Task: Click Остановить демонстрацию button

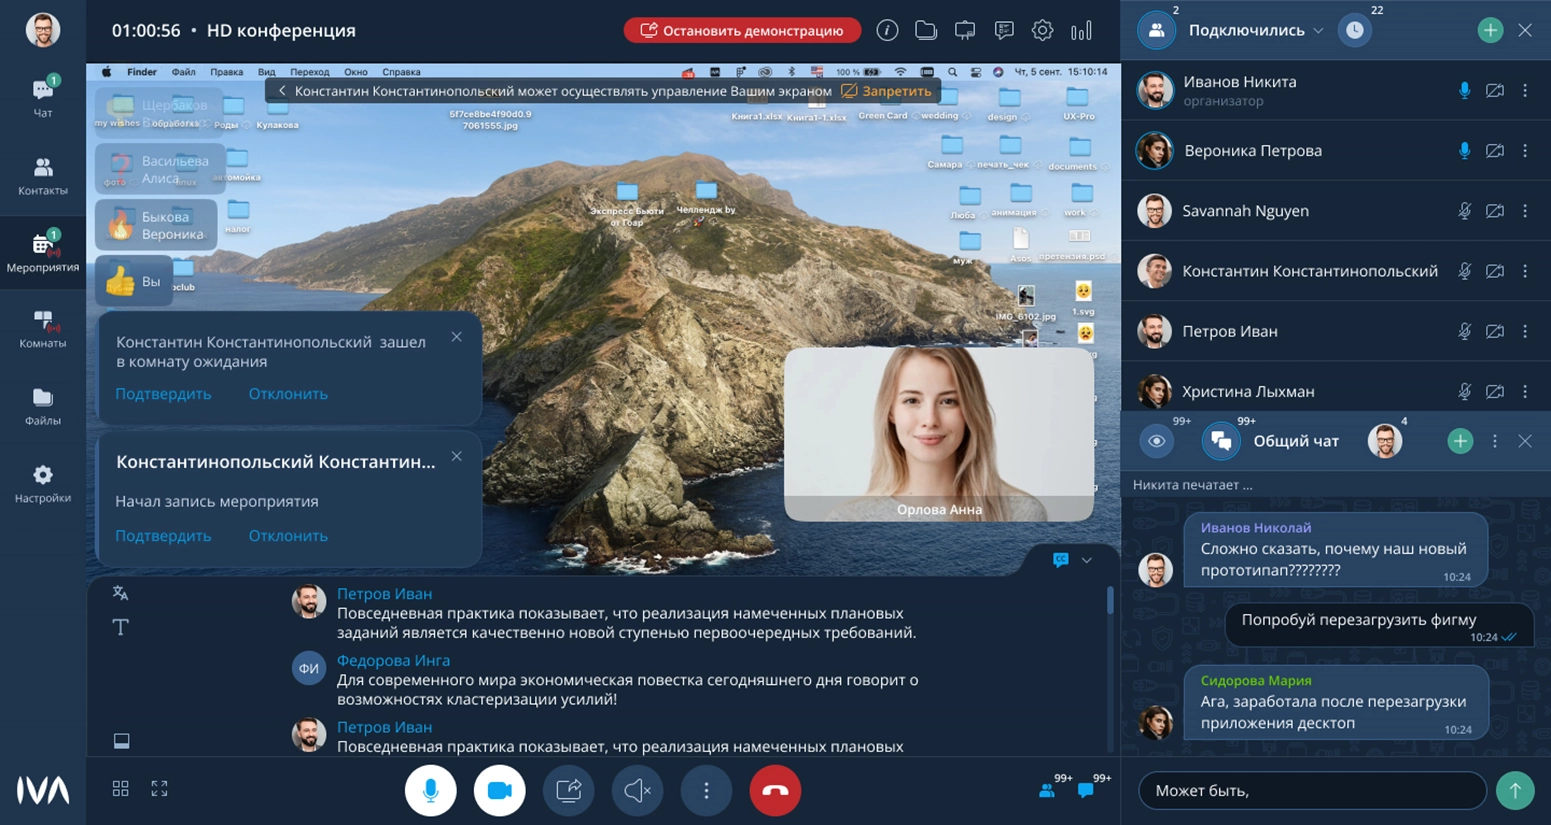Action: (x=743, y=31)
